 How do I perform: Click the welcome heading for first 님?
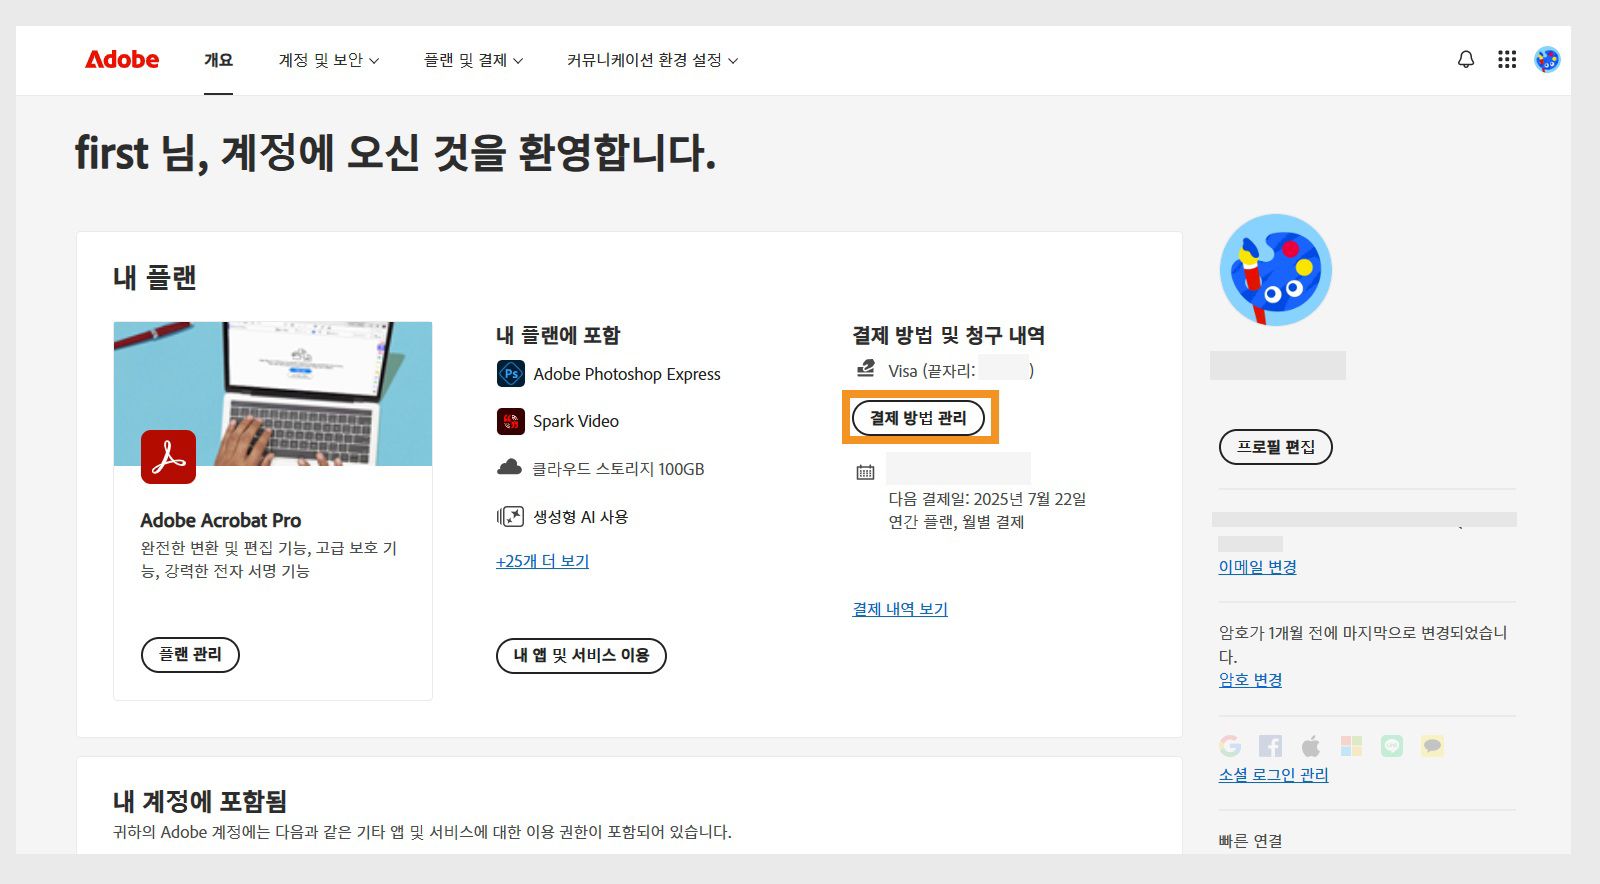[x=396, y=154]
